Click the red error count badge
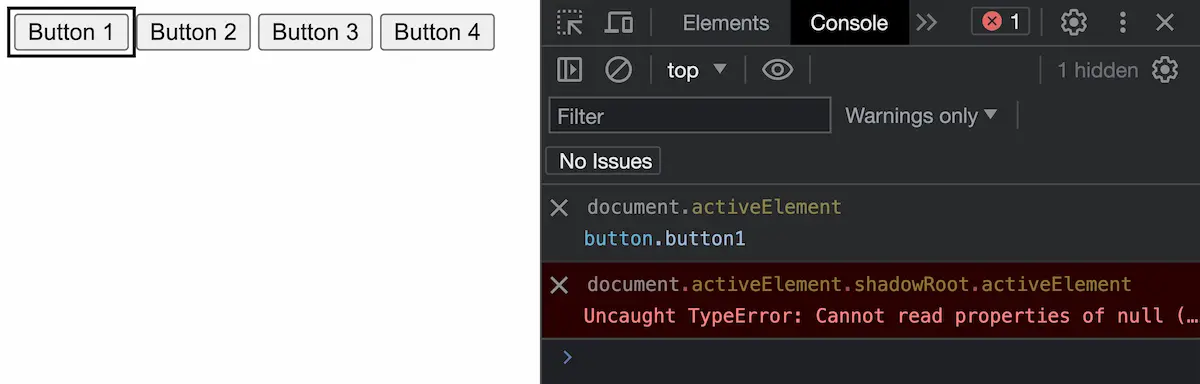1200x384 pixels. click(1001, 22)
